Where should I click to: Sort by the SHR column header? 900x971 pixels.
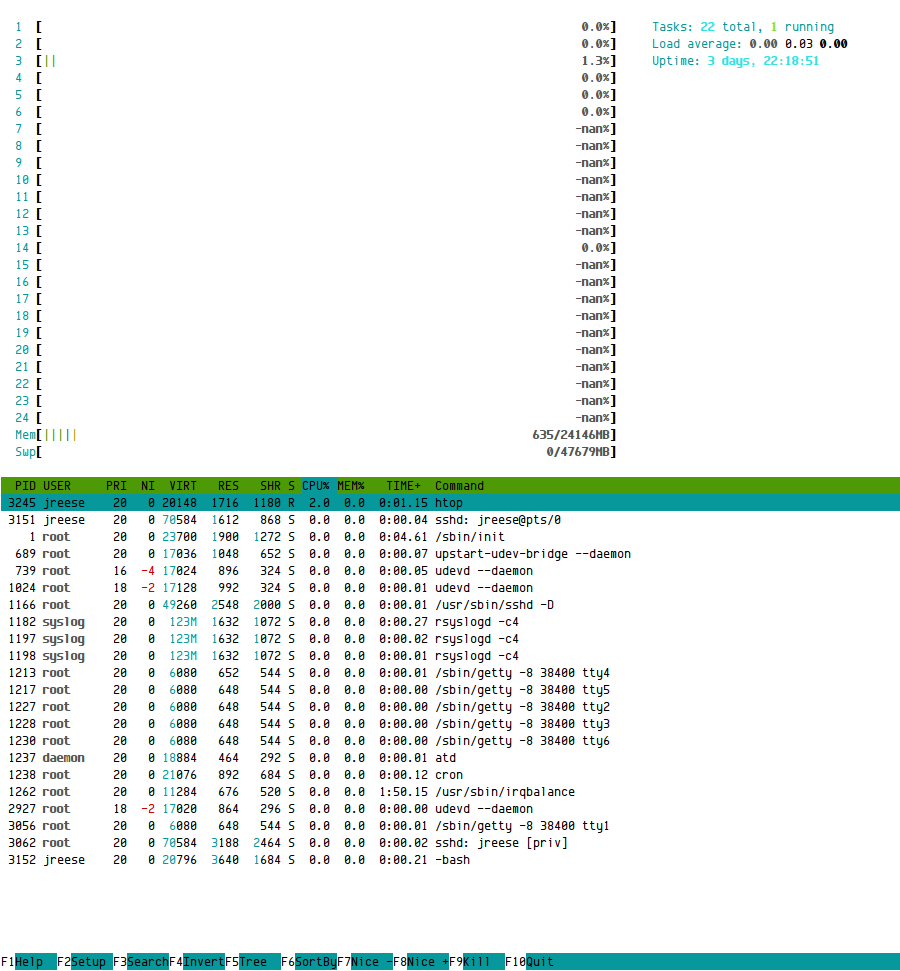pyautogui.click(x=270, y=486)
